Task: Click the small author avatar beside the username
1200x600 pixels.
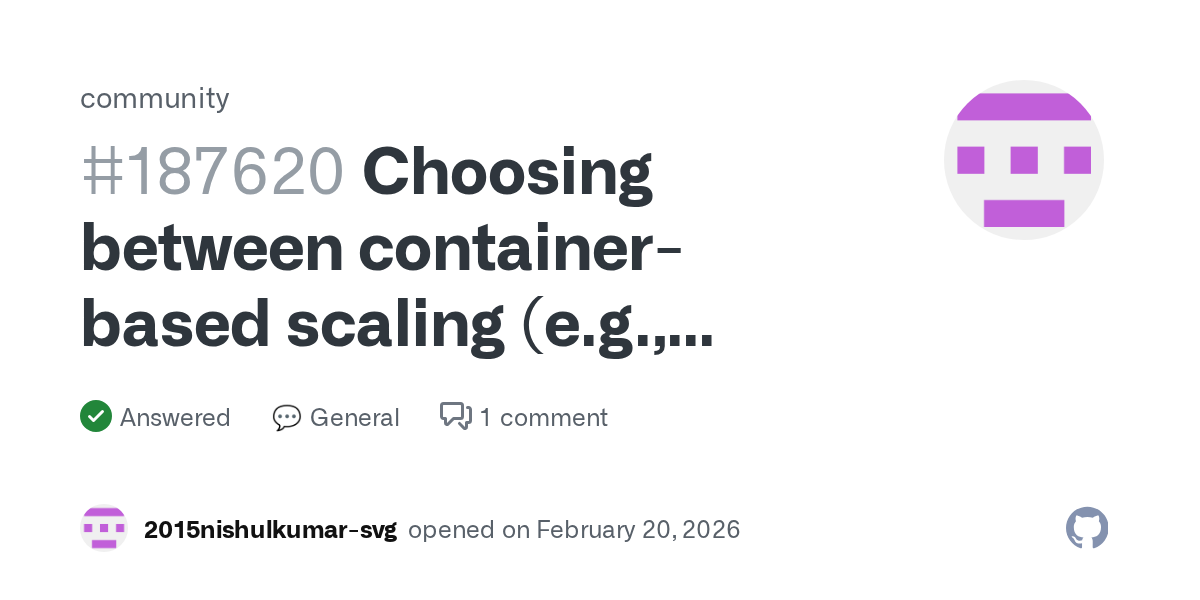Action: pos(104,529)
